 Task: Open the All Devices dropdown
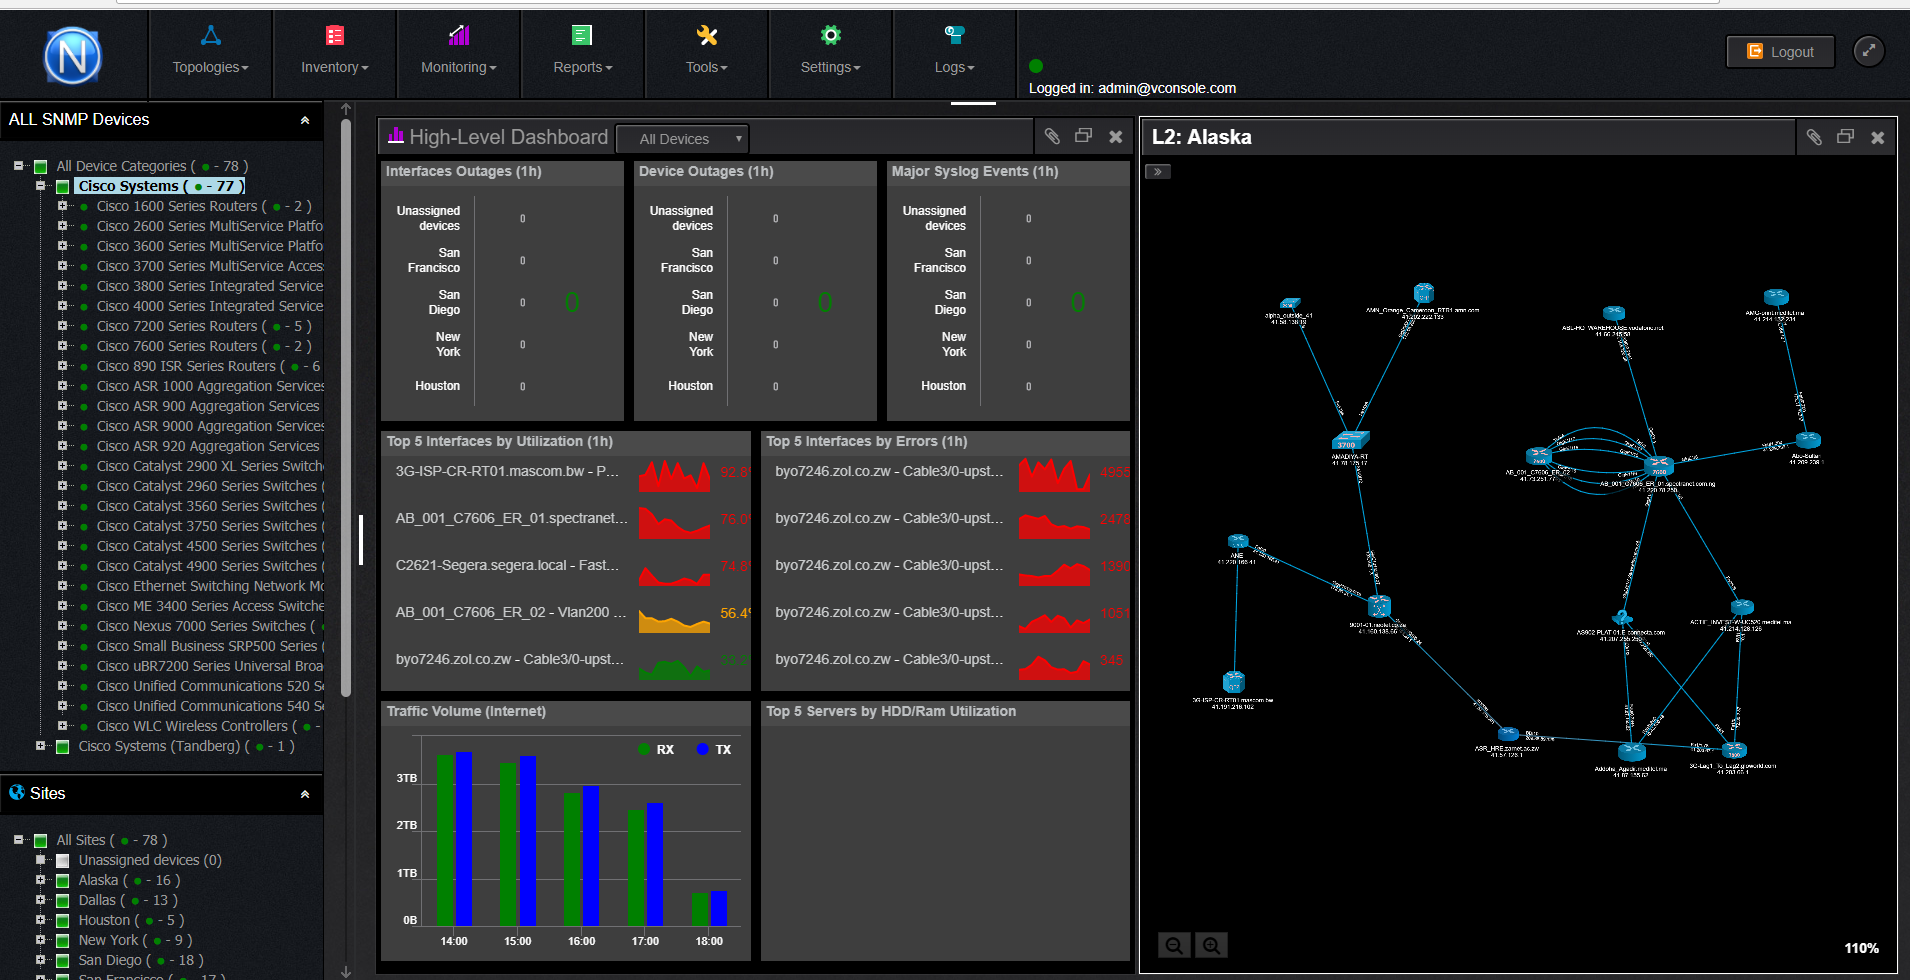click(x=682, y=139)
